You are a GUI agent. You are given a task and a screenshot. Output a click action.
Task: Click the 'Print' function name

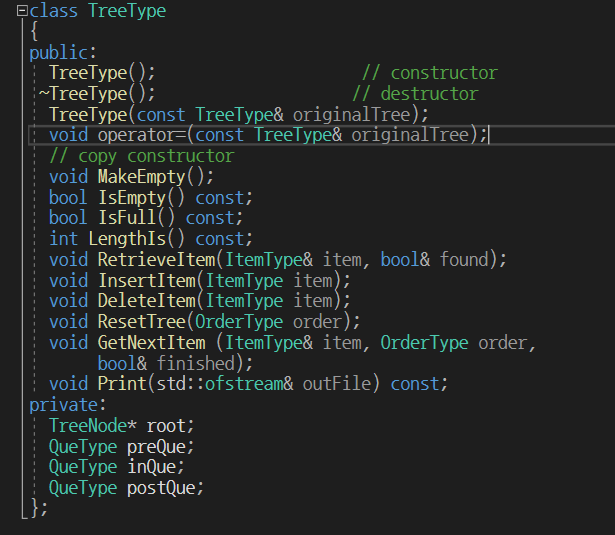[x=122, y=384]
